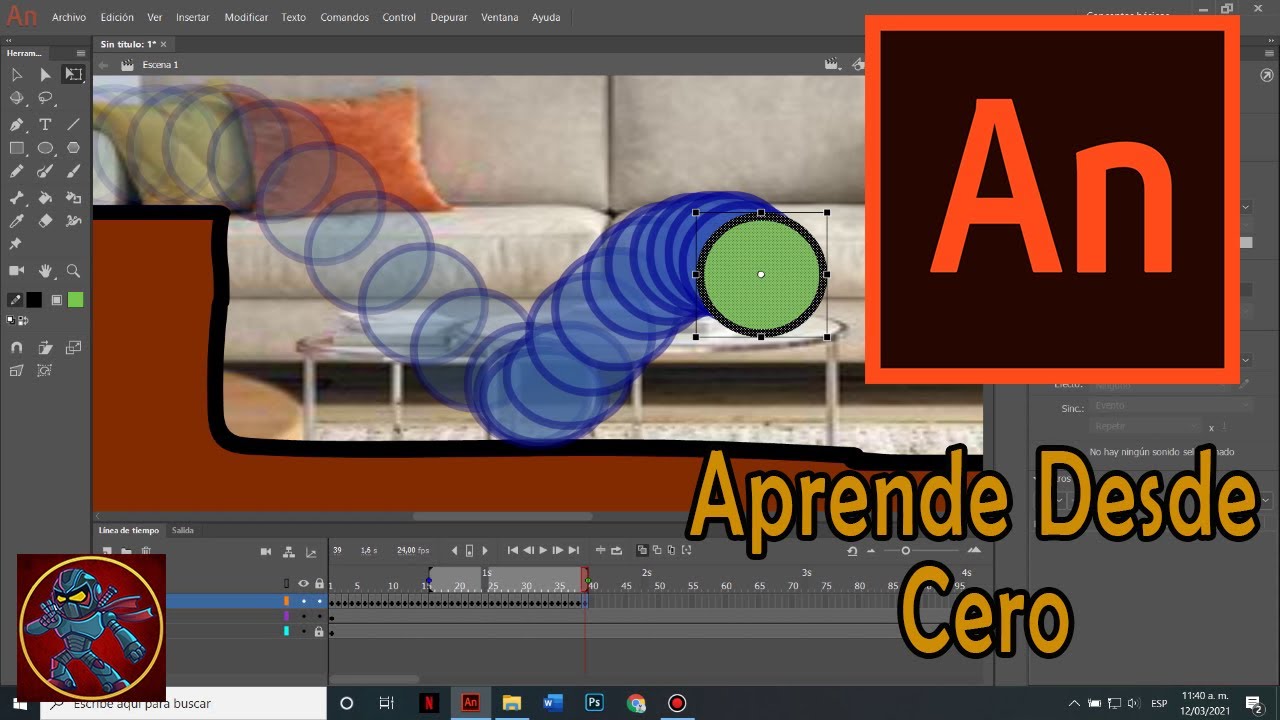Click frame 50 on the timeline ruler
Image resolution: width=1280 pixels, height=720 pixels.
659,585
